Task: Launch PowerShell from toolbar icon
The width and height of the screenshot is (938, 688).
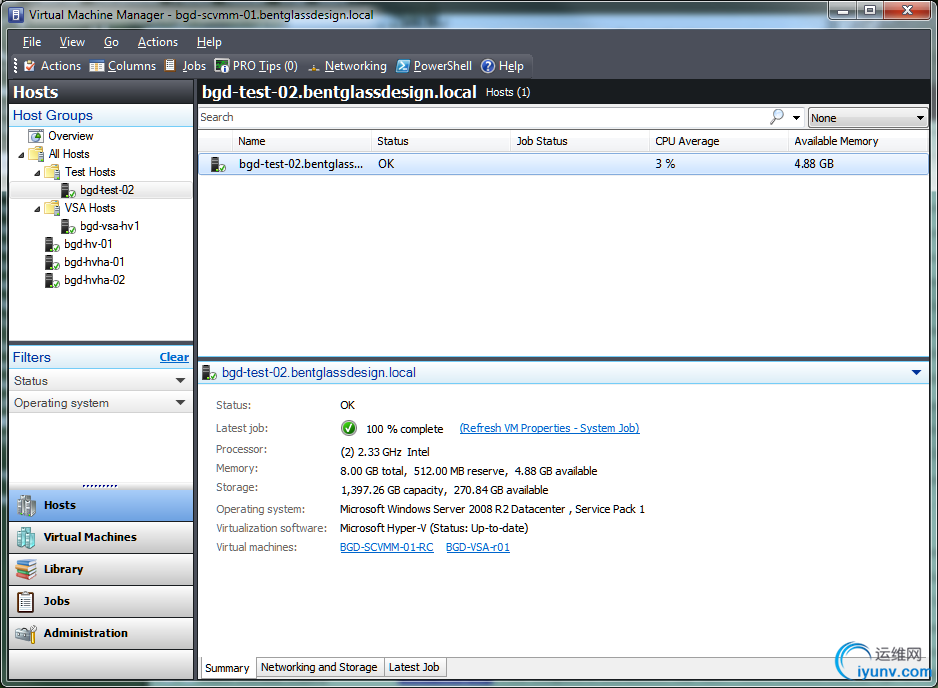Action: click(403, 66)
